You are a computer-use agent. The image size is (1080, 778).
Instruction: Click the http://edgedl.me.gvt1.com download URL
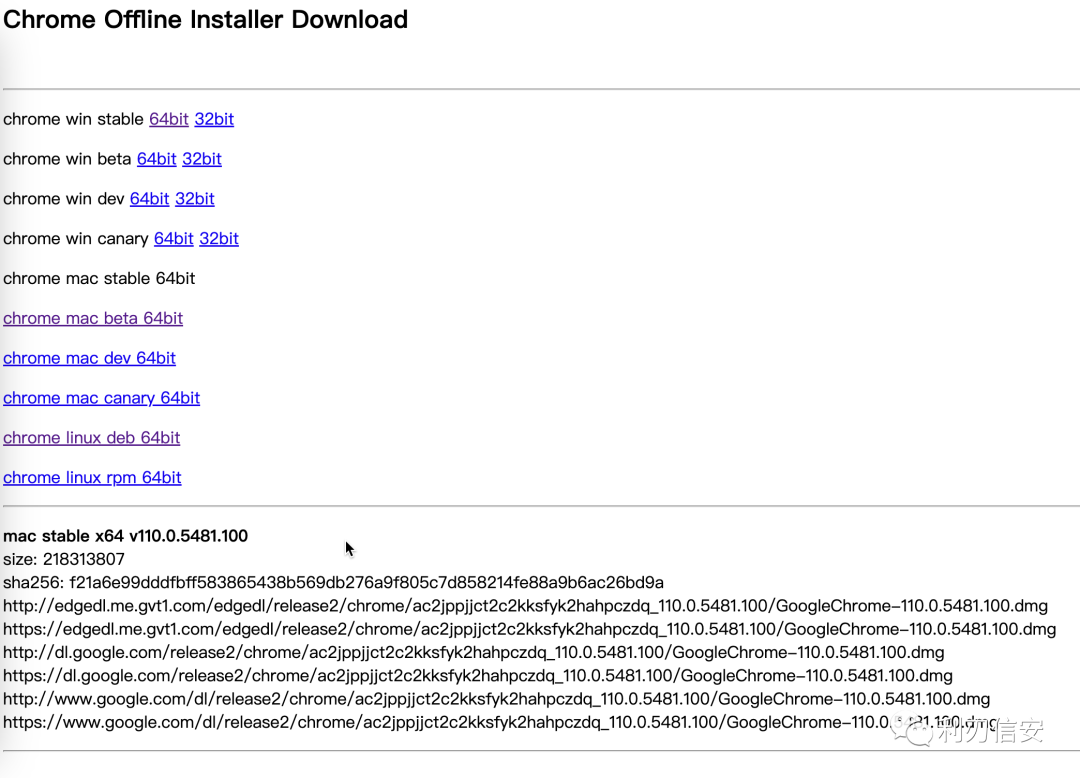click(526, 606)
